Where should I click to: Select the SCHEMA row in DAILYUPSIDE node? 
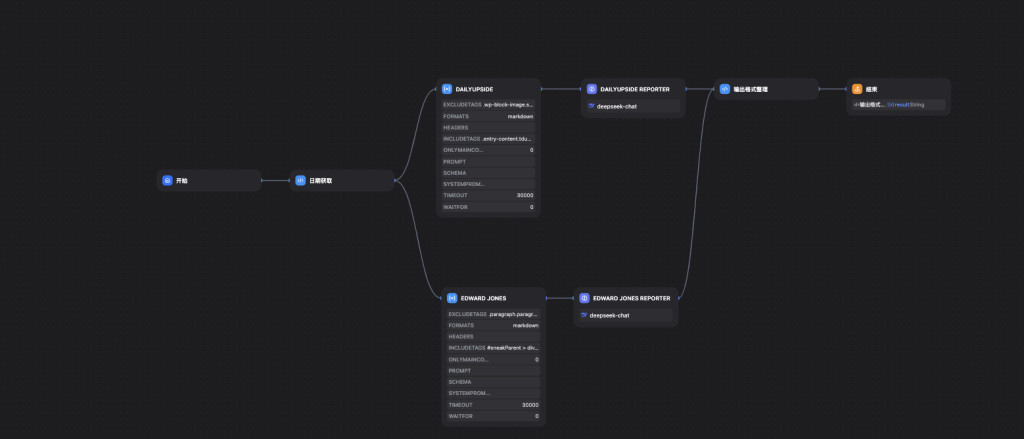click(488, 173)
